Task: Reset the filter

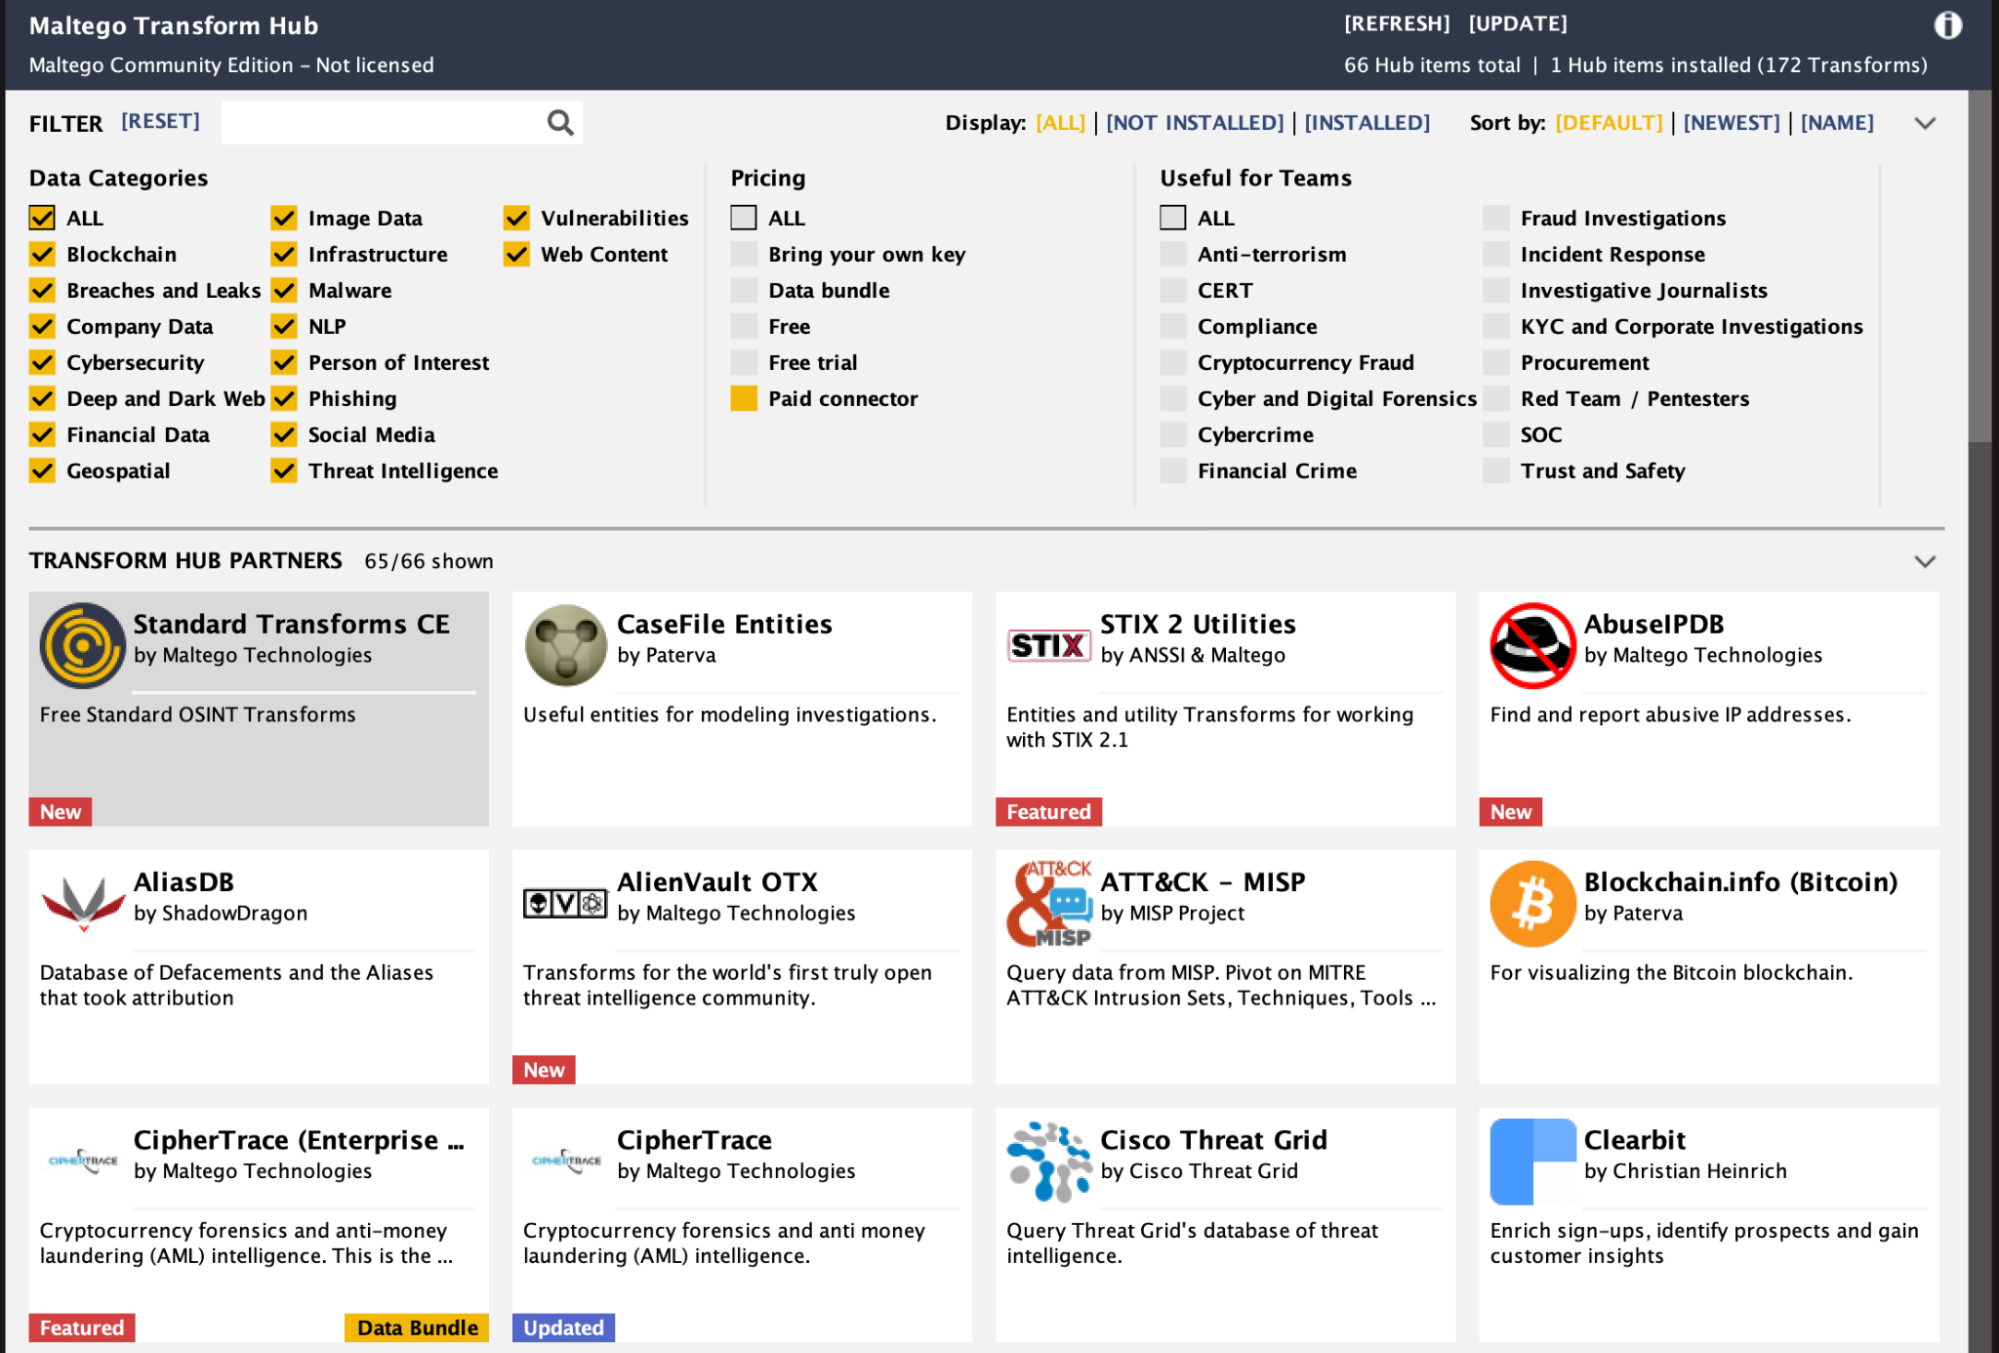Action: [160, 122]
